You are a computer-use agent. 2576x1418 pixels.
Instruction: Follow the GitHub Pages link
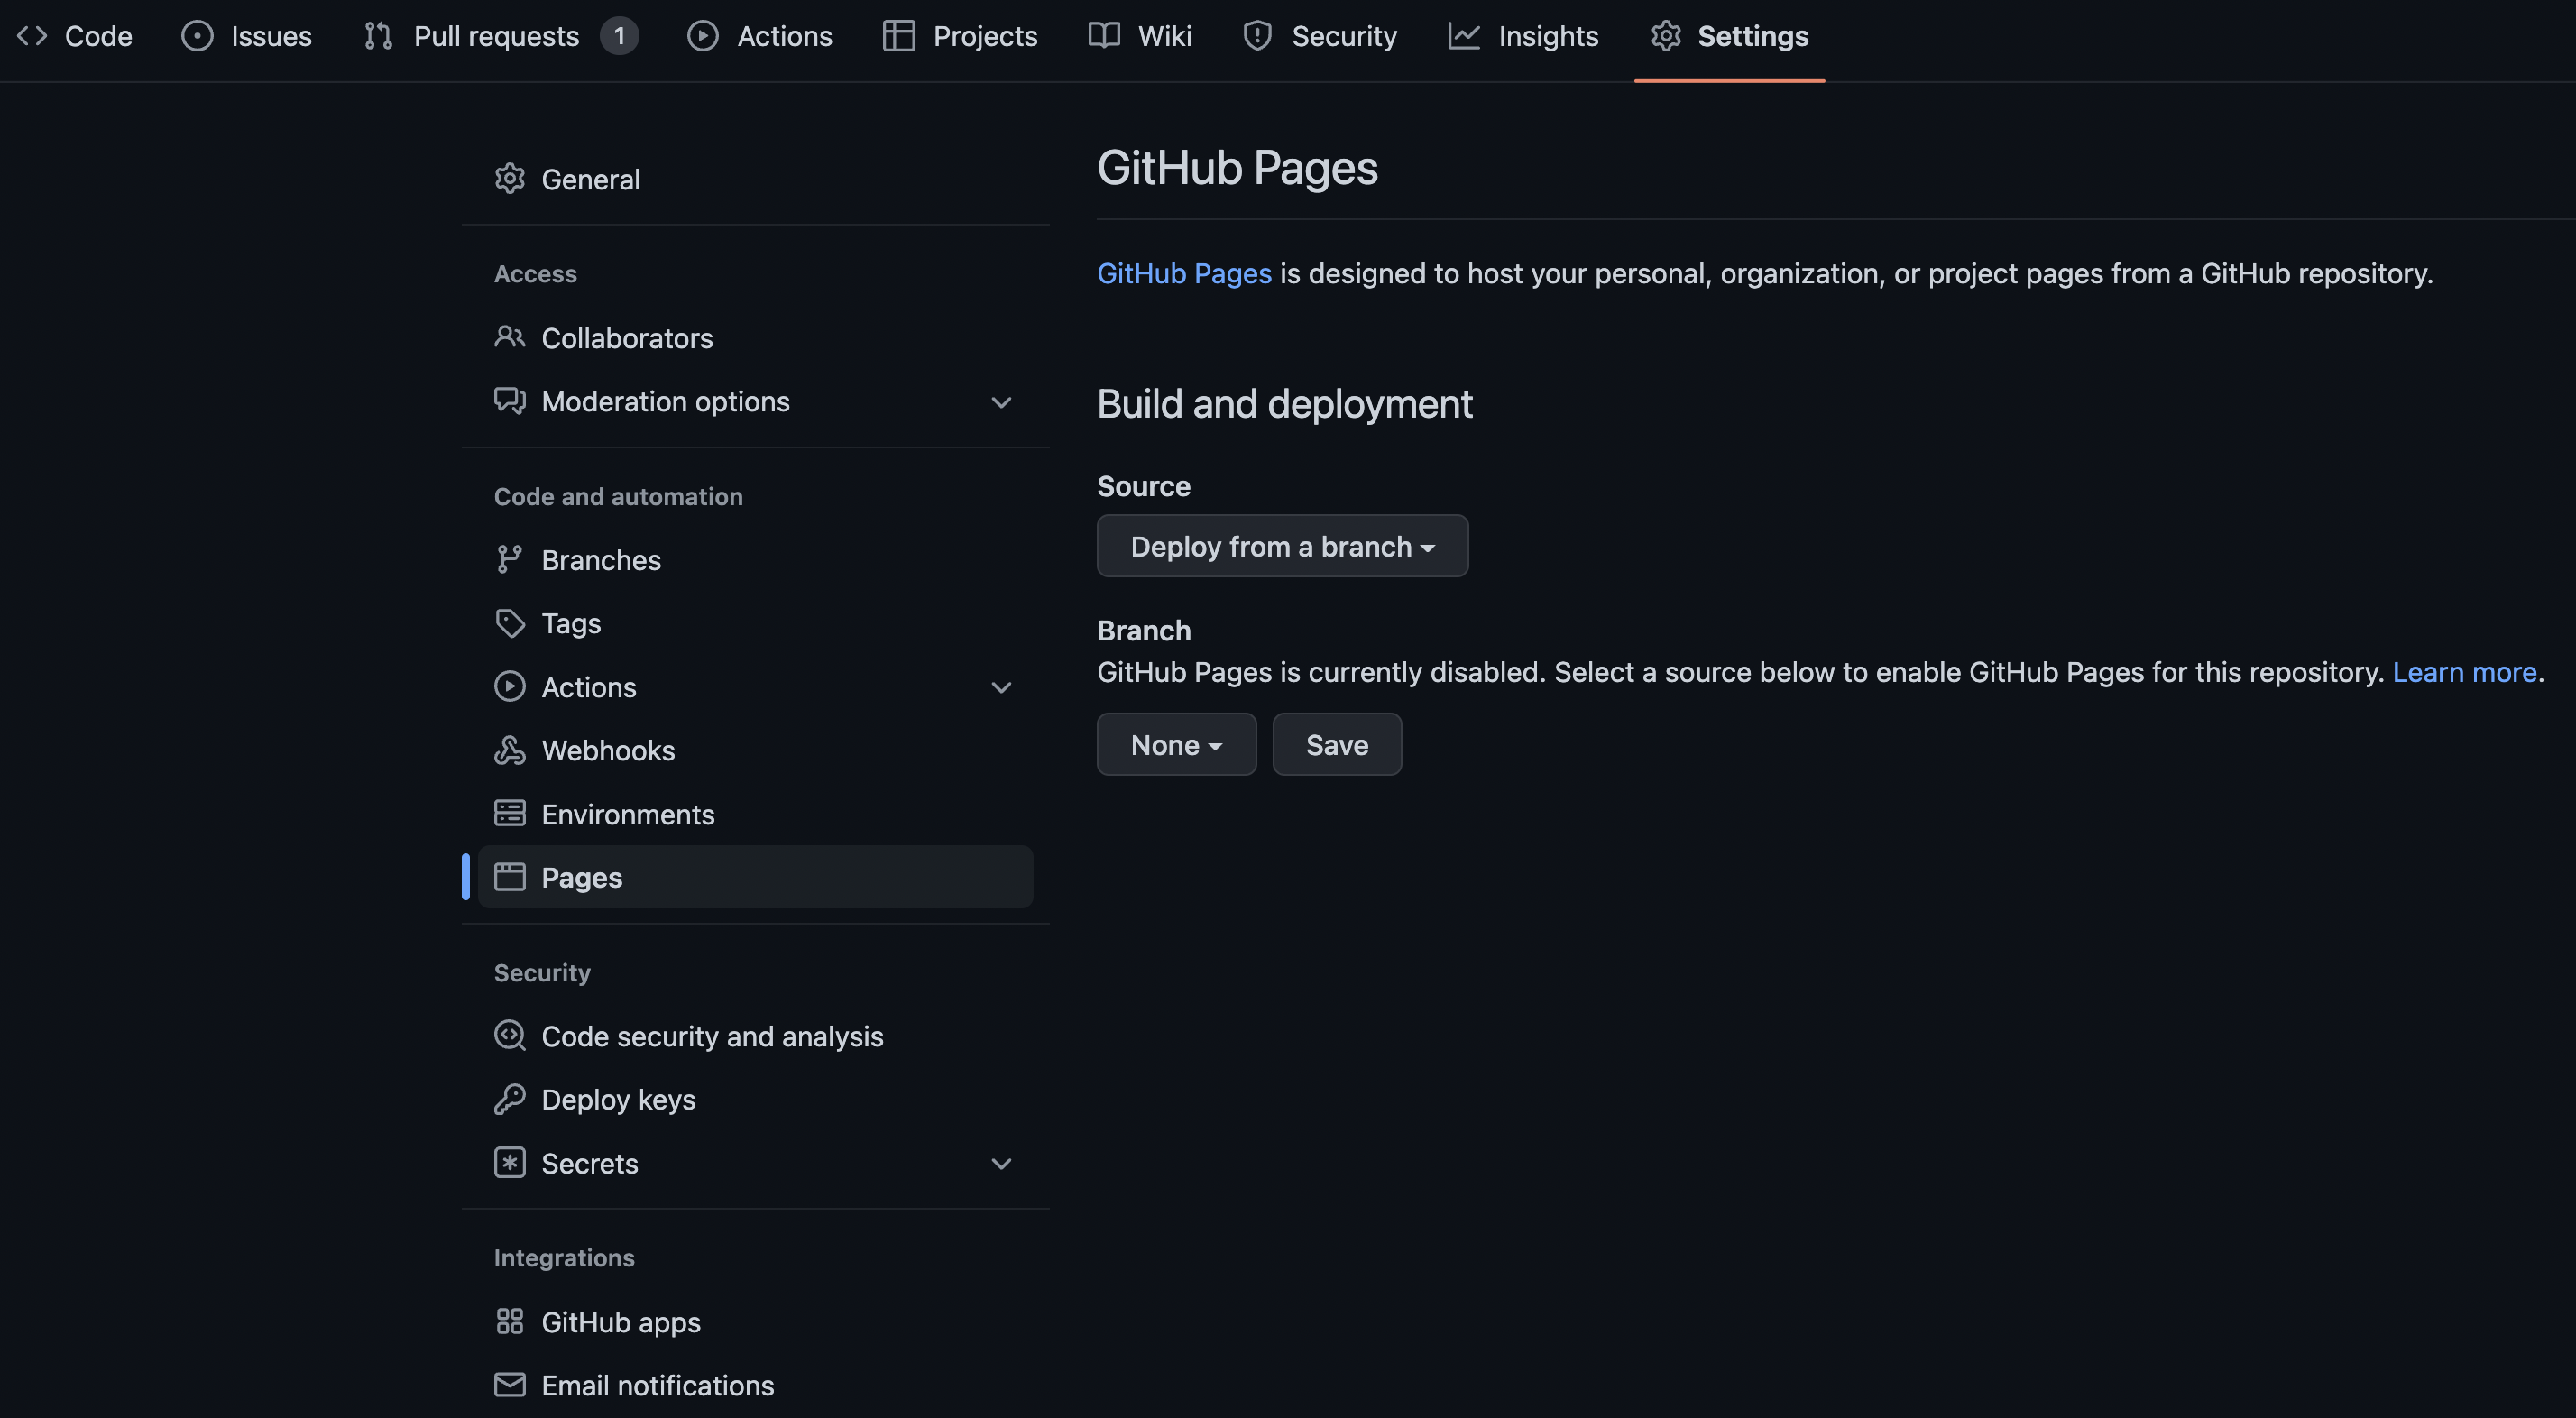click(1184, 273)
